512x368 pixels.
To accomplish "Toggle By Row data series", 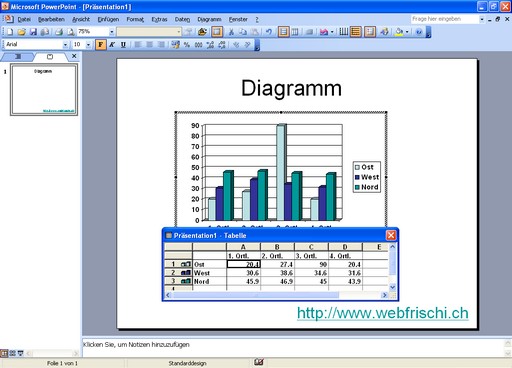I will tap(284, 32).
